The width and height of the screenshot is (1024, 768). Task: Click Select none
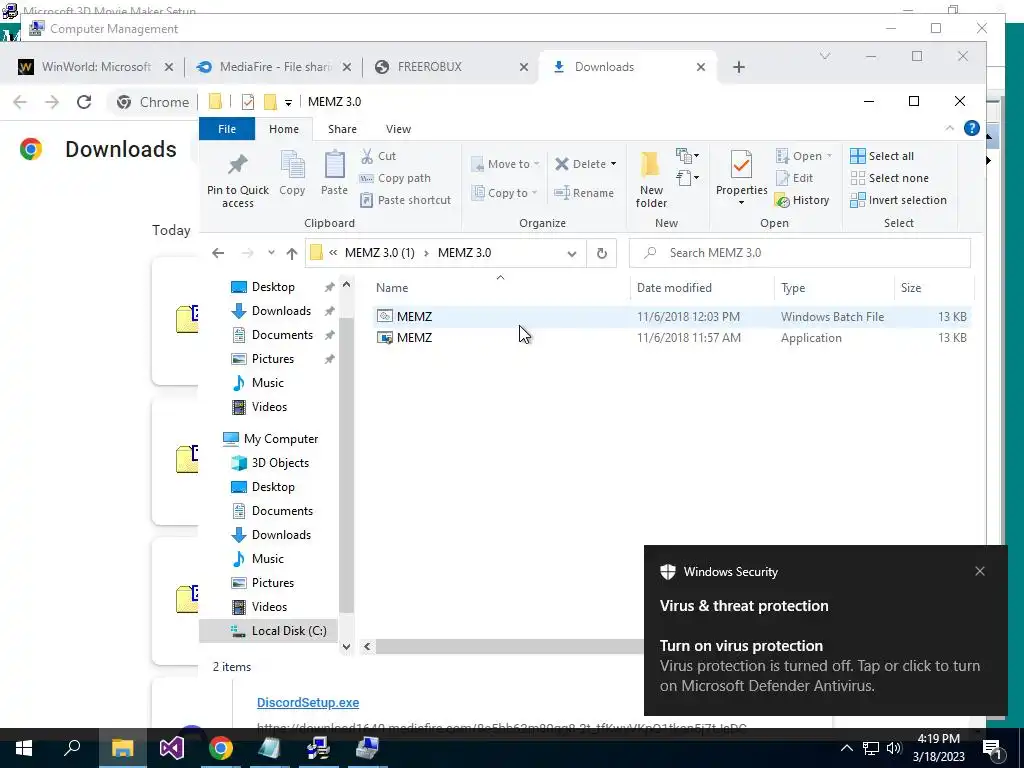point(889,178)
